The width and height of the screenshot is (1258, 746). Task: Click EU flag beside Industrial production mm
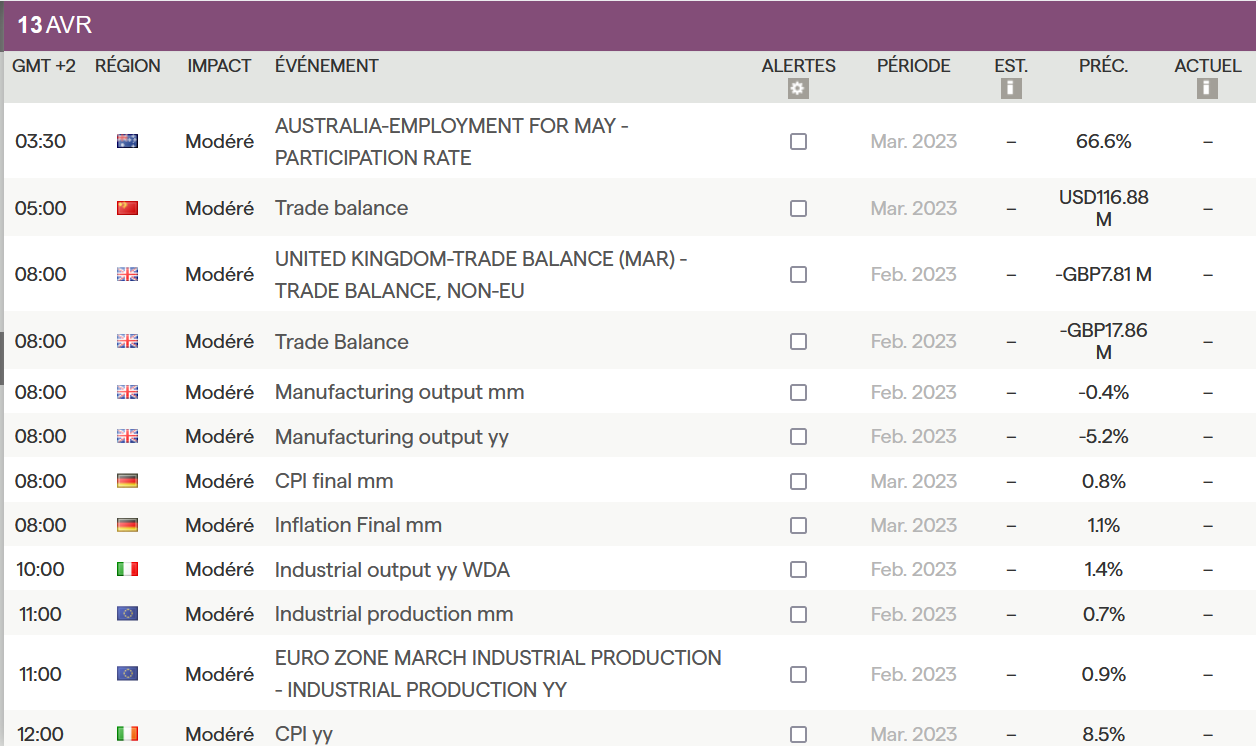(x=127, y=614)
